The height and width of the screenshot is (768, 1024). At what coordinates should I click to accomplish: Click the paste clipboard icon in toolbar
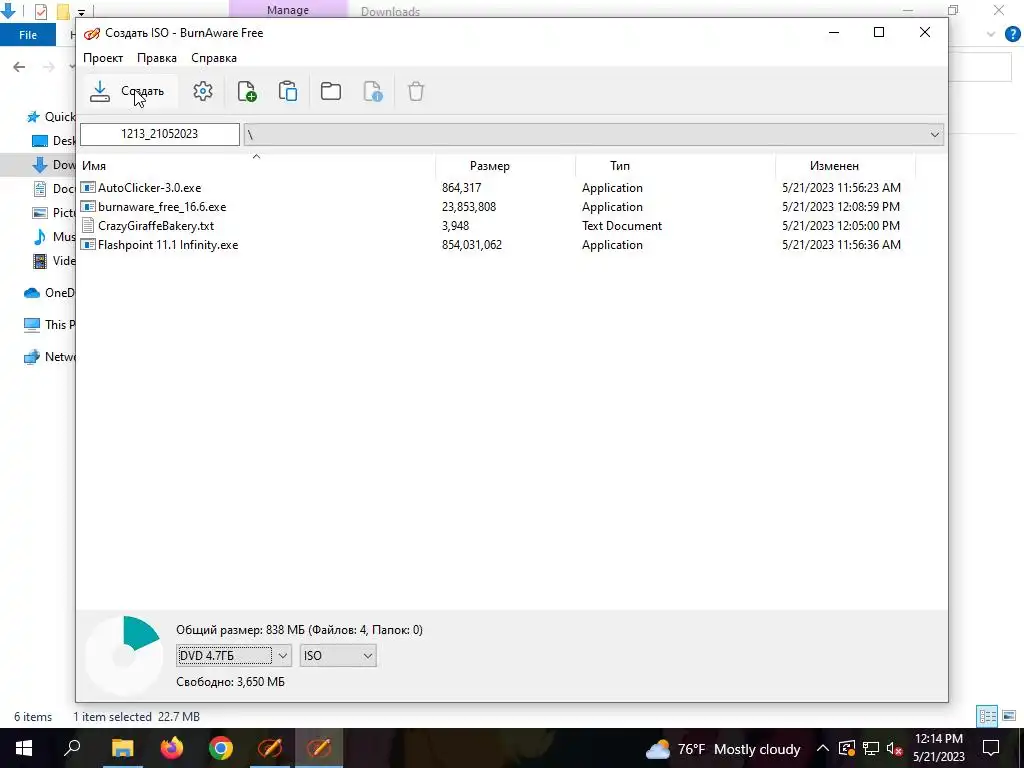(288, 91)
